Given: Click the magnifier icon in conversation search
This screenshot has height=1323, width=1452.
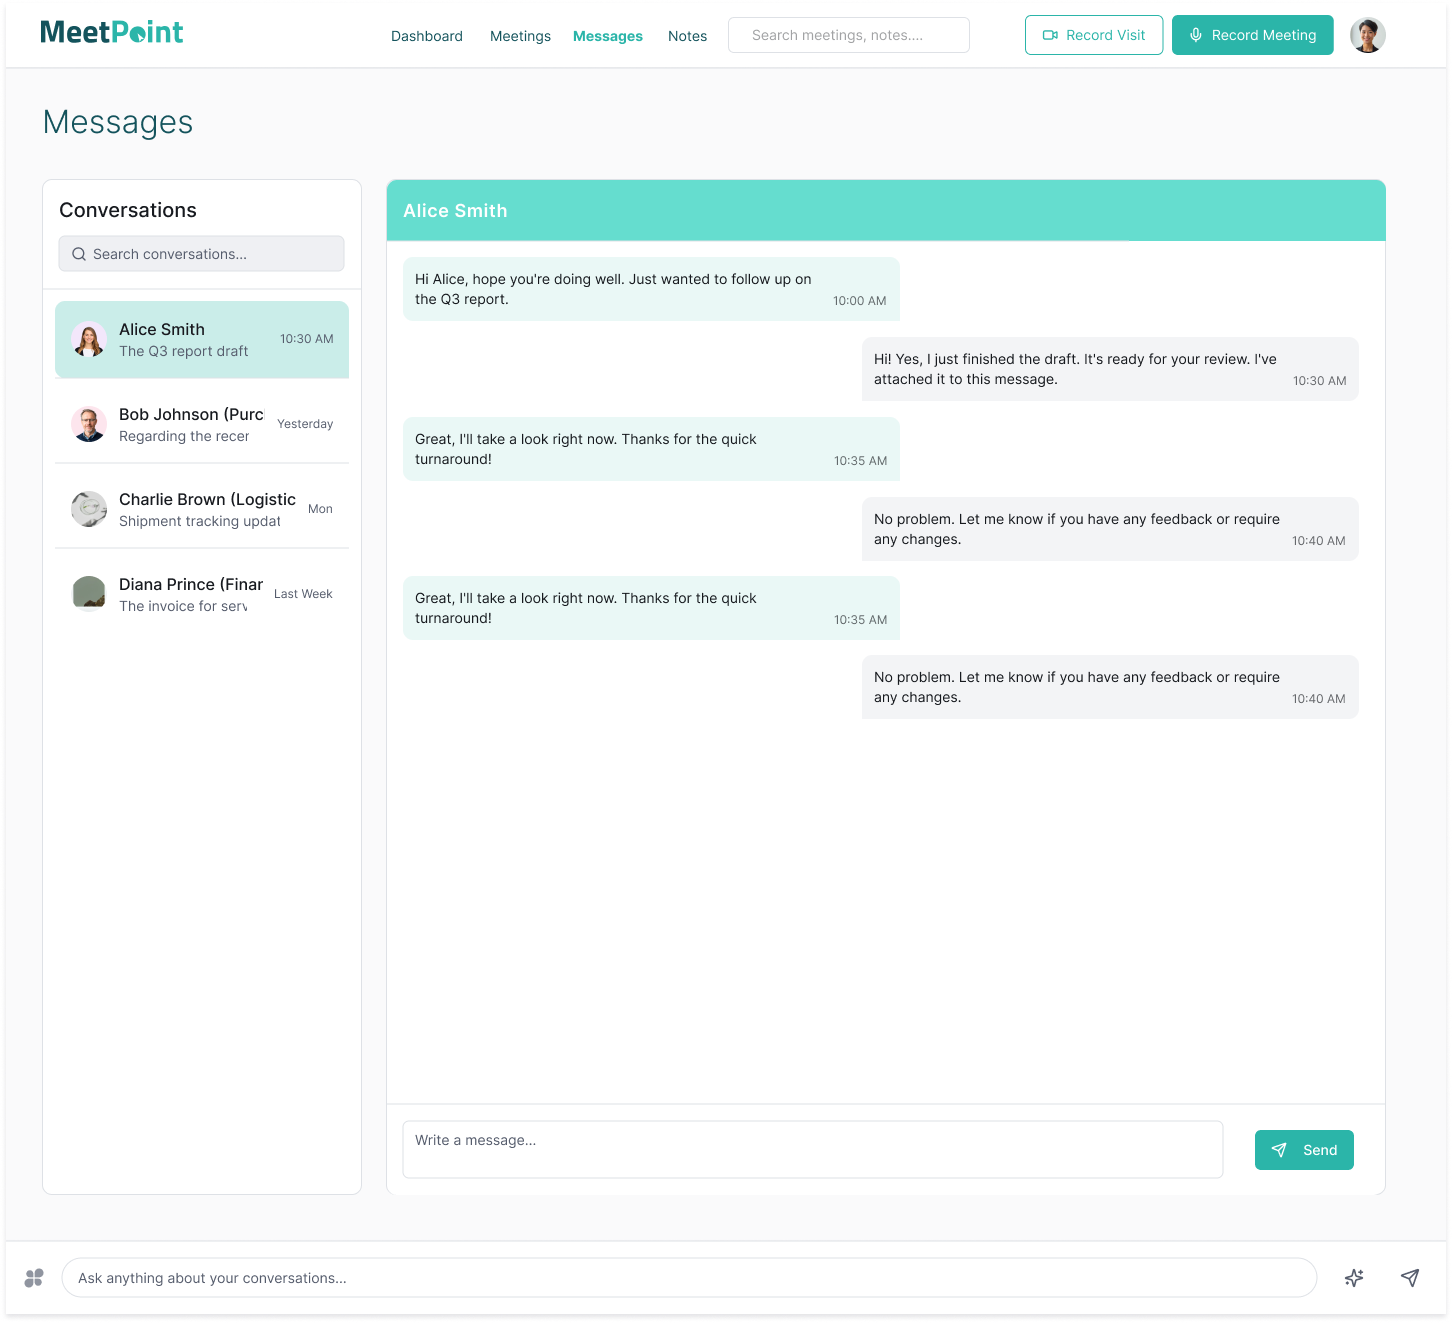Looking at the screenshot, I should point(79,254).
